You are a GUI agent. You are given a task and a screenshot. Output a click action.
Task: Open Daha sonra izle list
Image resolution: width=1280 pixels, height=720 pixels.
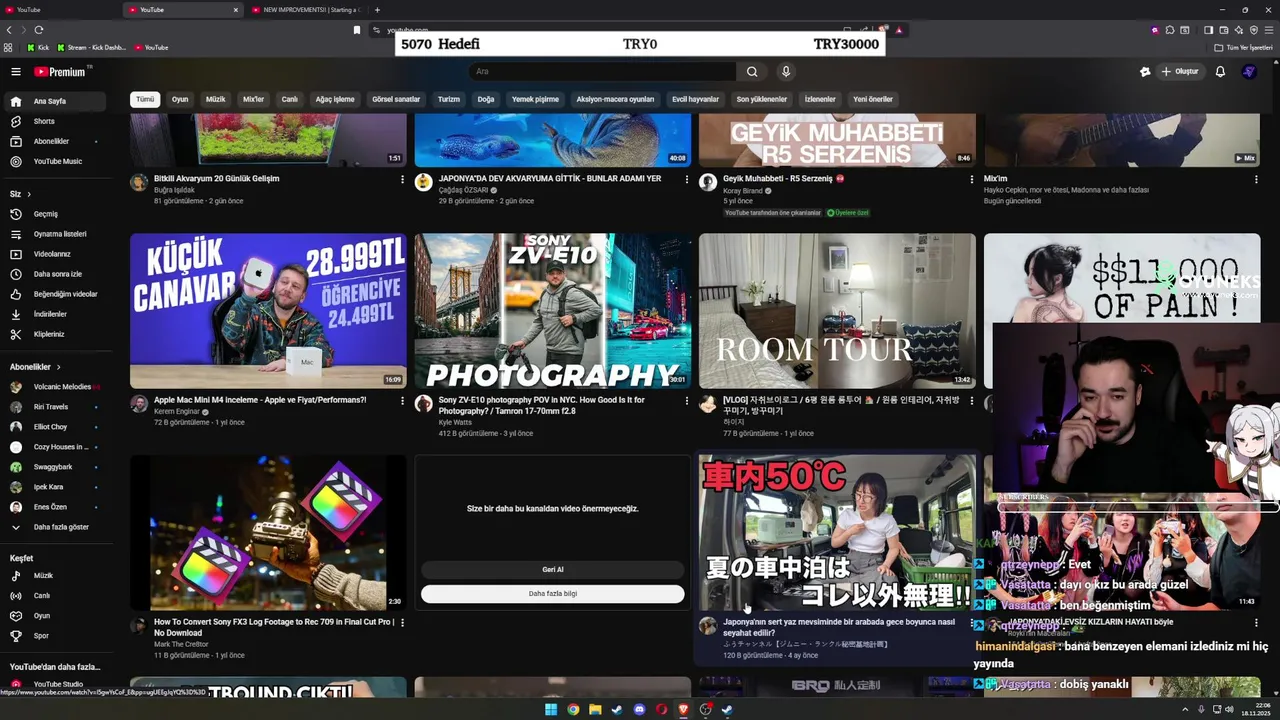tap(56, 274)
